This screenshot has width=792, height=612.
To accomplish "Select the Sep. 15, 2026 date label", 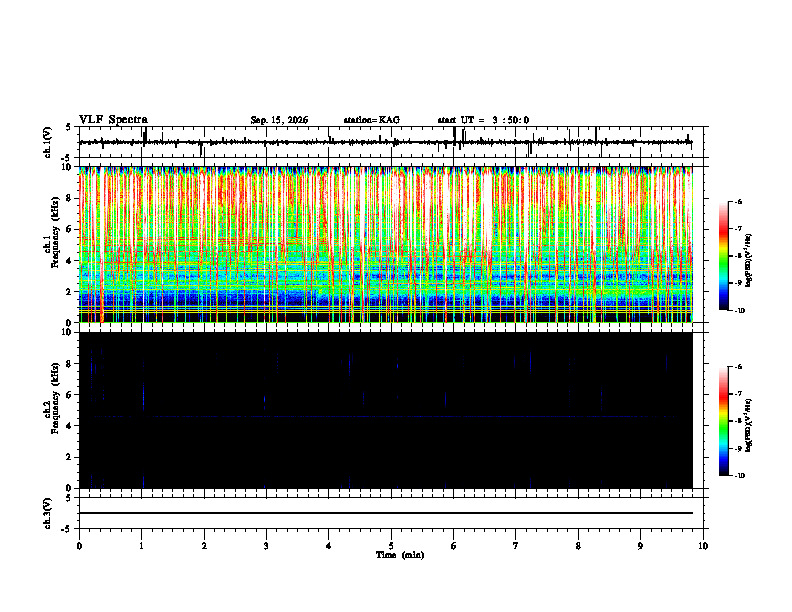I will coord(279,120).
